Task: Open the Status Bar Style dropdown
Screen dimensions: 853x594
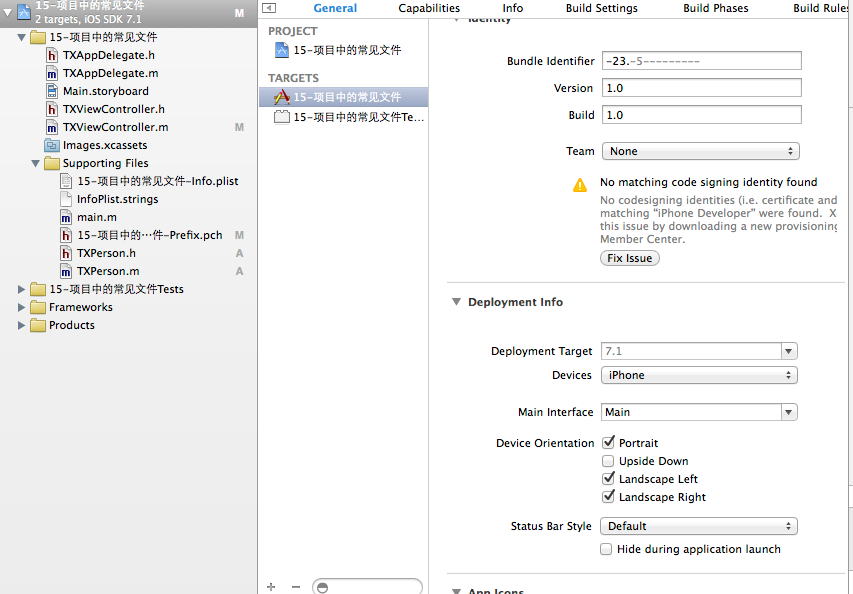Action: (x=699, y=526)
